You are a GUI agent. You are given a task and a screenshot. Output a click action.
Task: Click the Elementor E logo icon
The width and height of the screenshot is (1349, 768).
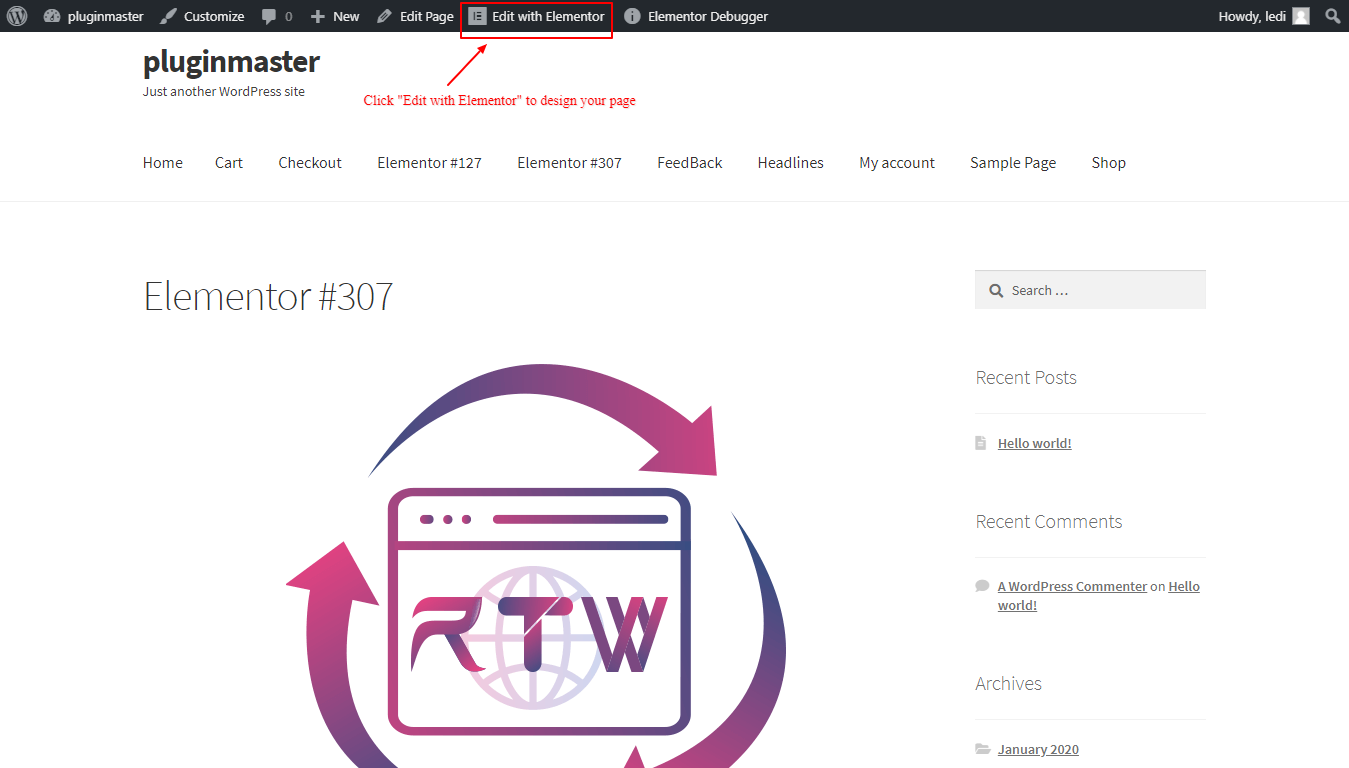[x=477, y=16]
